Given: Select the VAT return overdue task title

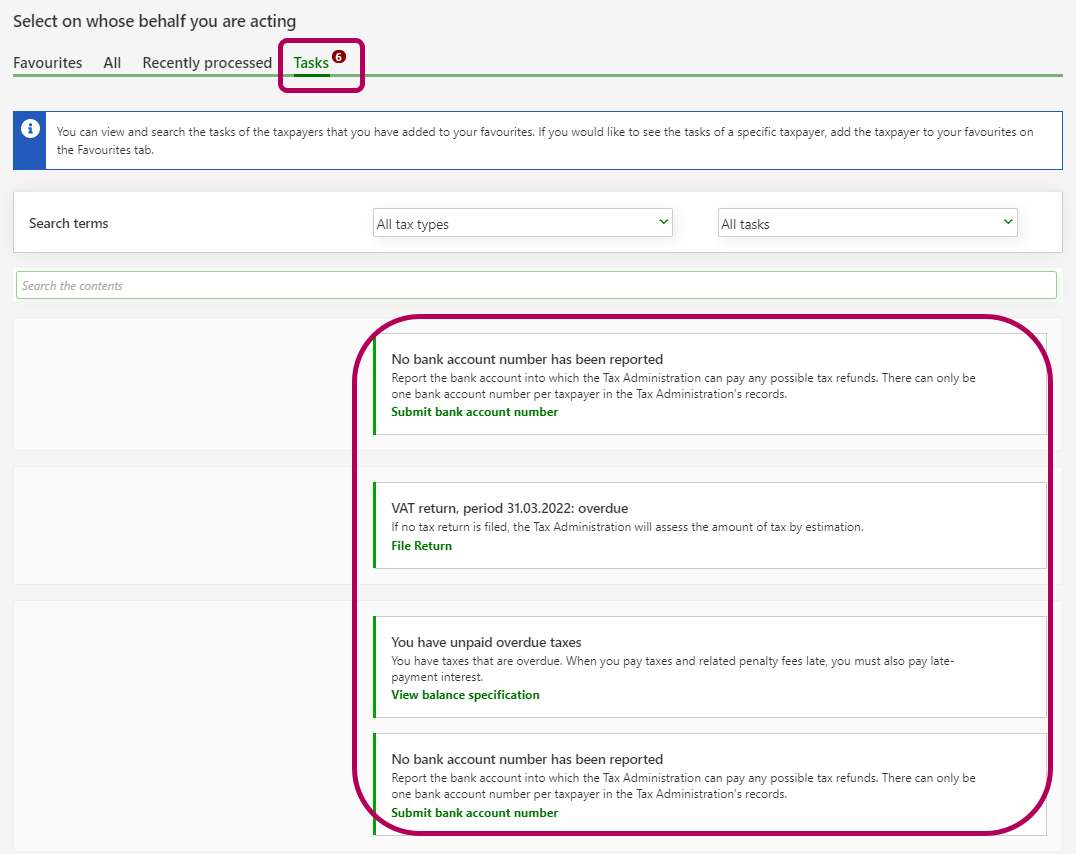Looking at the screenshot, I should click(x=509, y=508).
